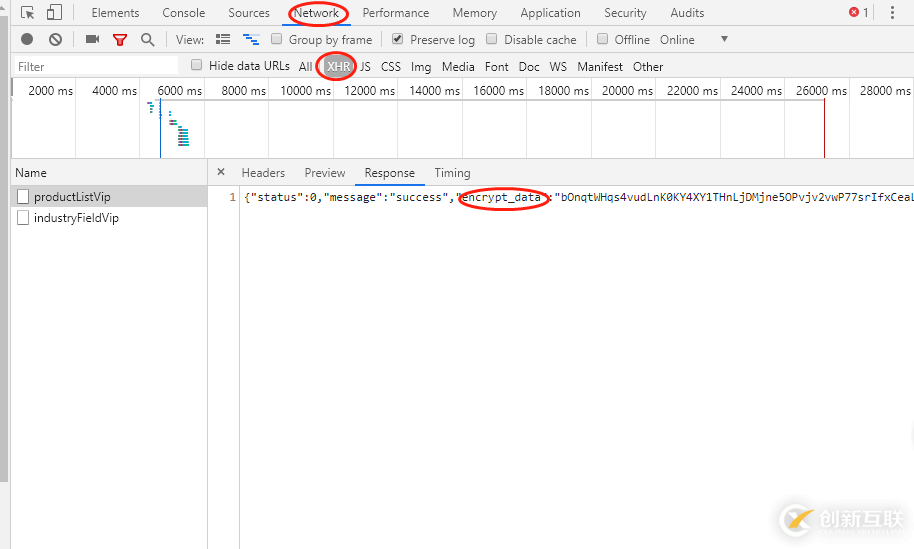
Task: Filter requests by Media type
Action: pos(458,66)
